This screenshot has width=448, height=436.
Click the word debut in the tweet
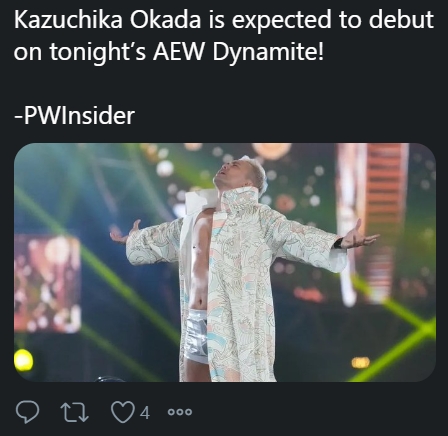tap(401, 19)
